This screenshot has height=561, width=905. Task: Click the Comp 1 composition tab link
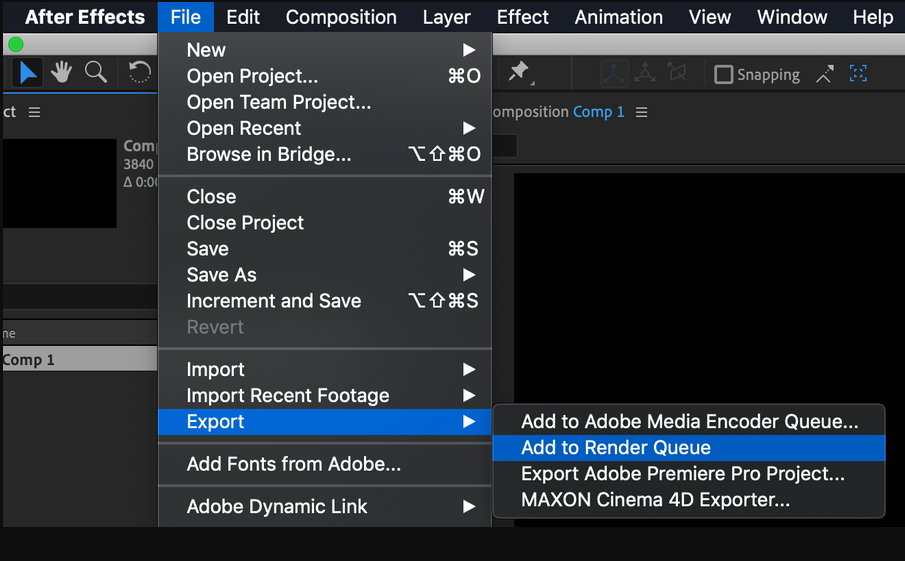tap(598, 112)
